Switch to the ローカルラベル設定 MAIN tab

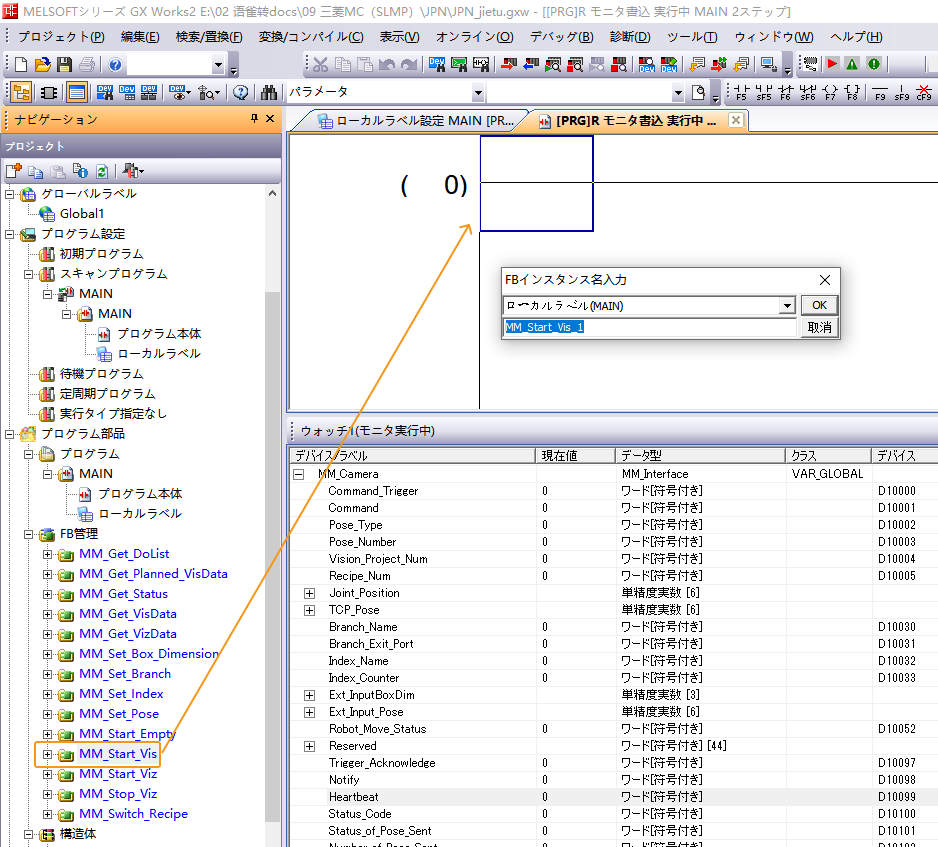pyautogui.click(x=414, y=121)
